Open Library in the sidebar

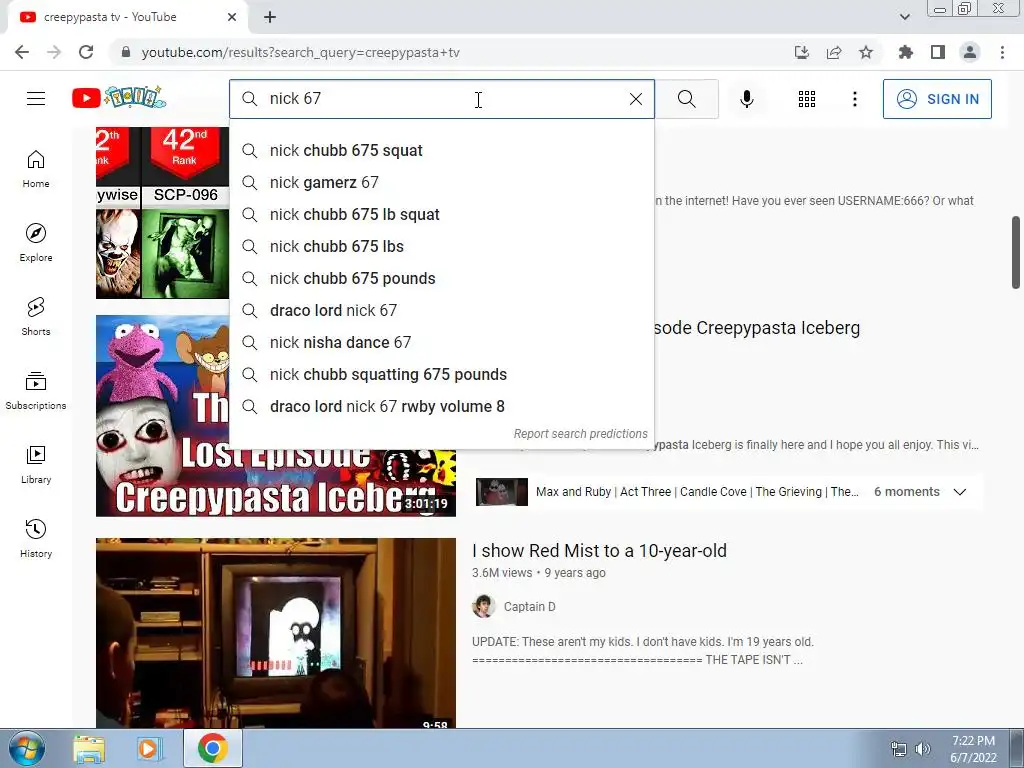(x=36, y=464)
